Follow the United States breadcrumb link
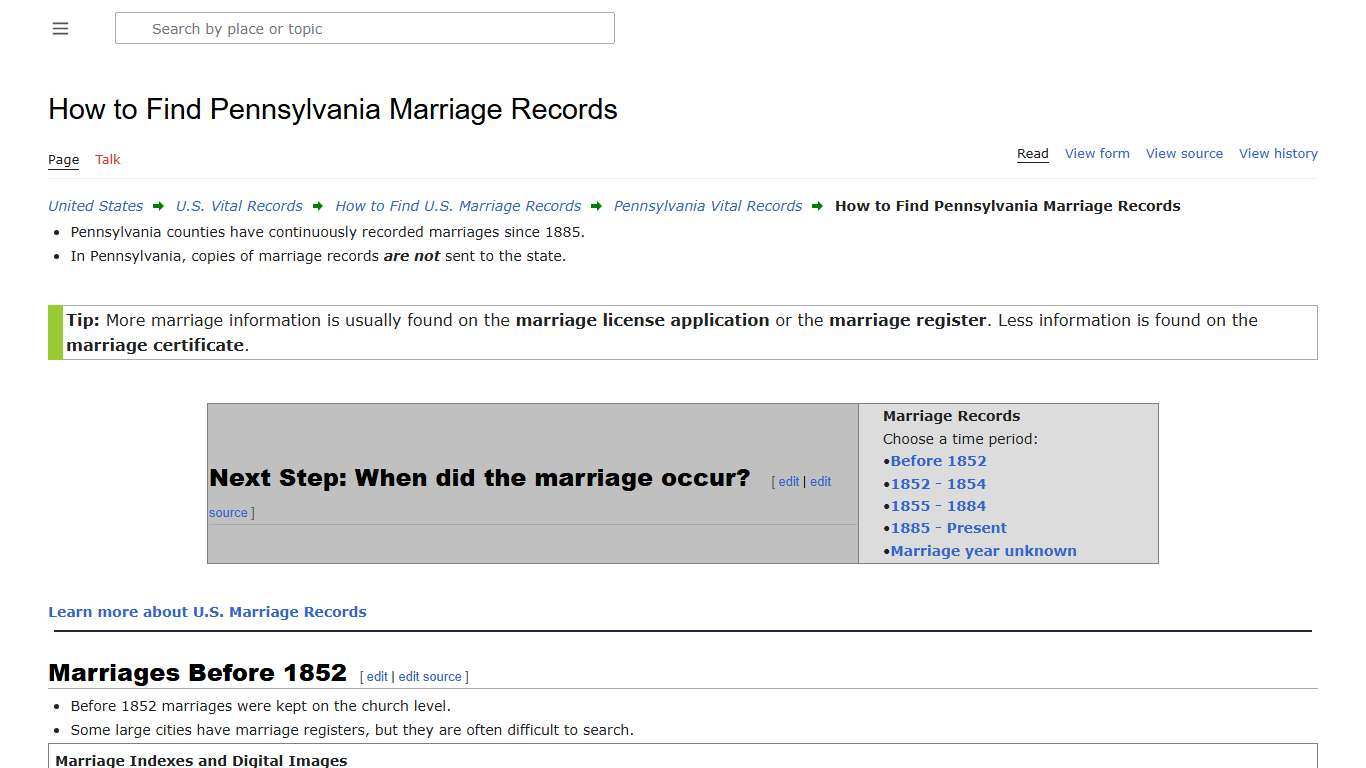The image size is (1366, 768). (x=94, y=206)
